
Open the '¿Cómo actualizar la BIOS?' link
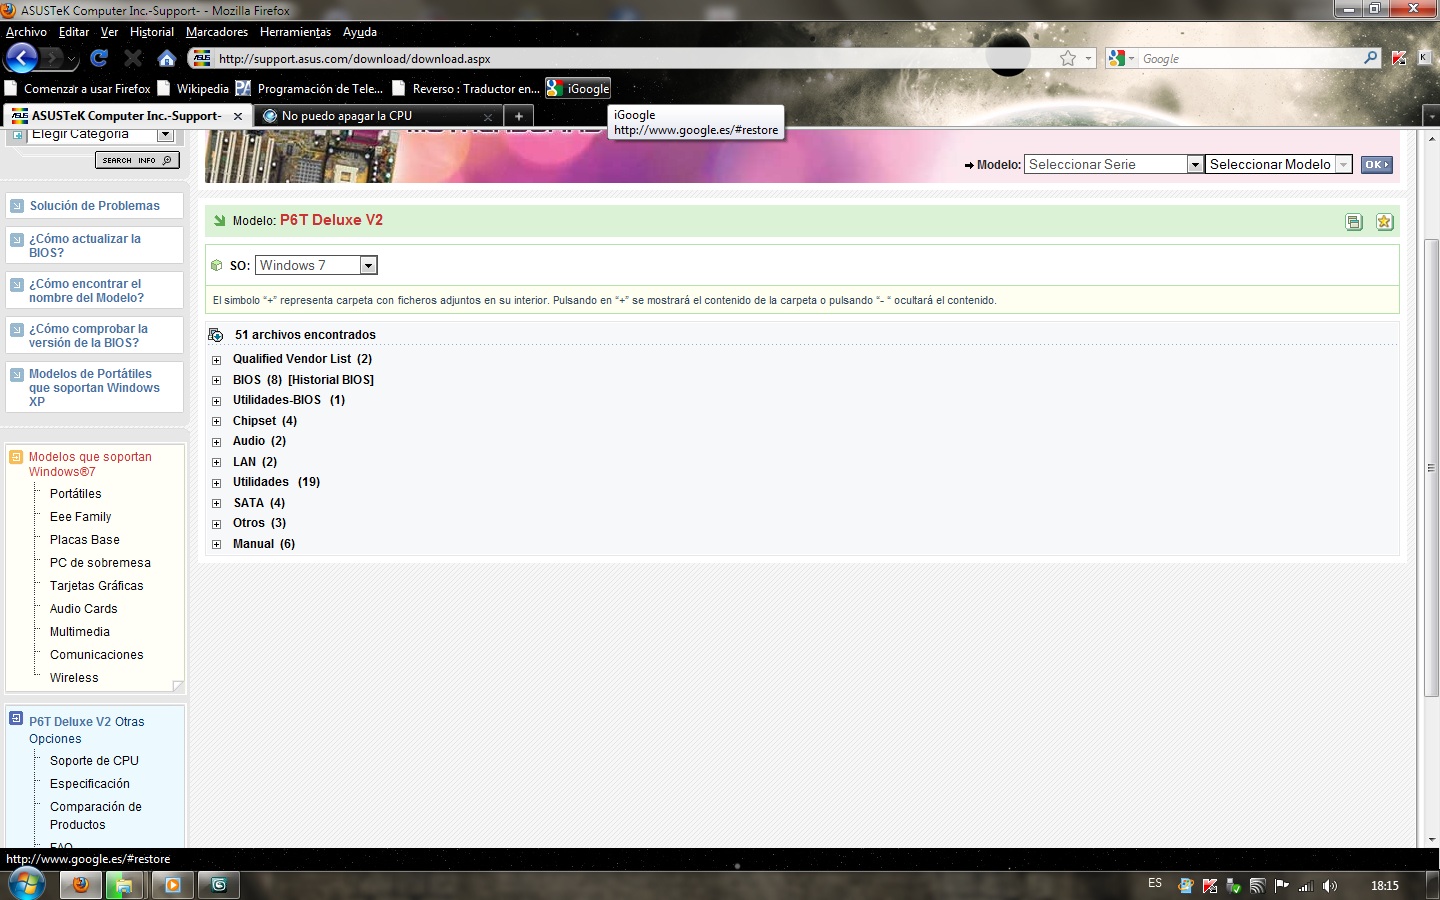click(85, 246)
